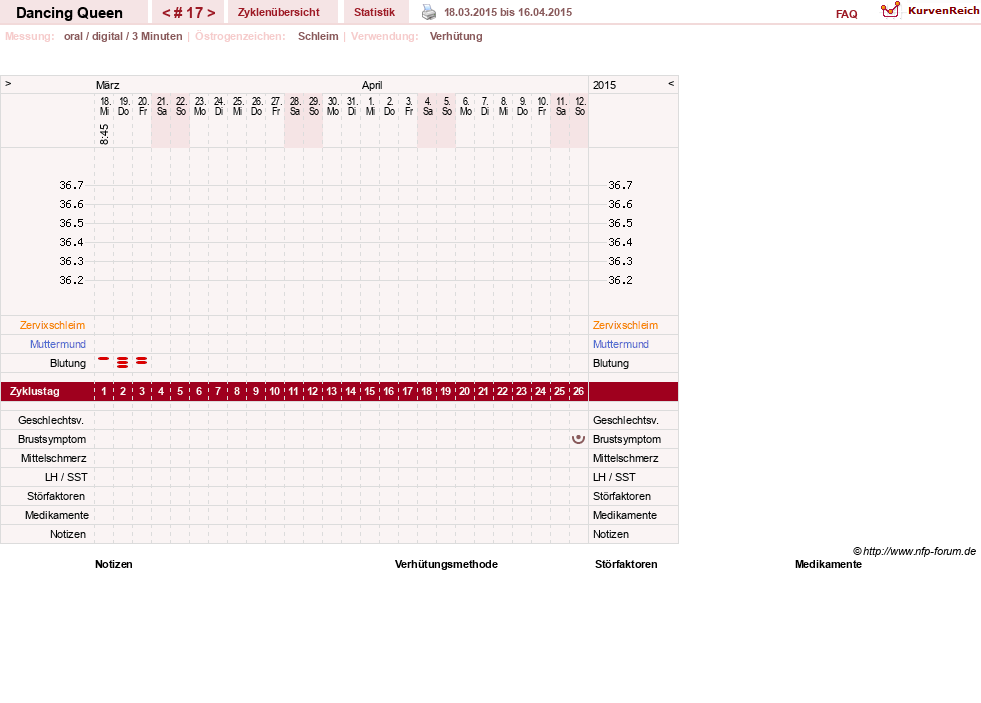Click the right LH / SST row label
Viewport: 981px width, 703px height.
(x=614, y=477)
